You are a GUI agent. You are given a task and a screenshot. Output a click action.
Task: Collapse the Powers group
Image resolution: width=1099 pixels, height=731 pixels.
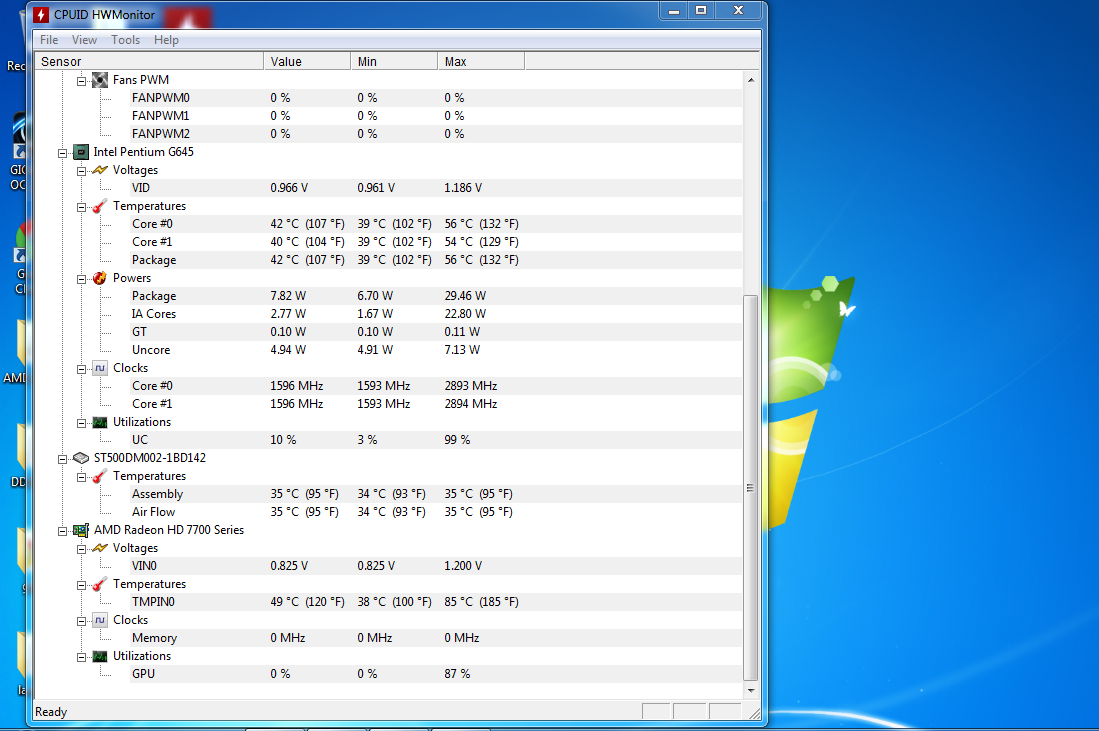pos(81,279)
